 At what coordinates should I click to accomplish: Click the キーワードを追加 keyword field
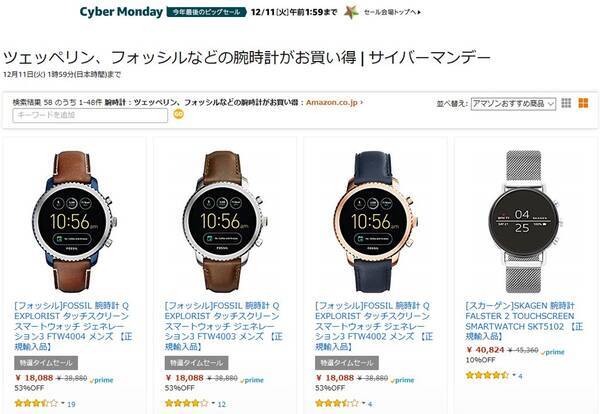[90, 115]
